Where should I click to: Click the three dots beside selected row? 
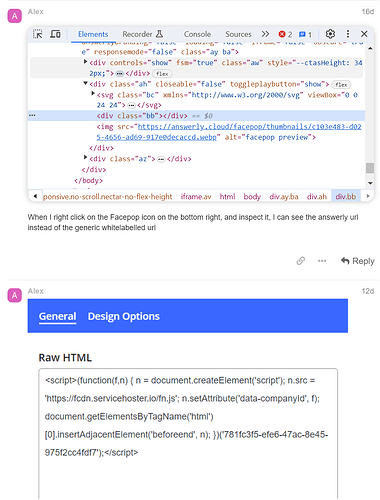pos(32,115)
